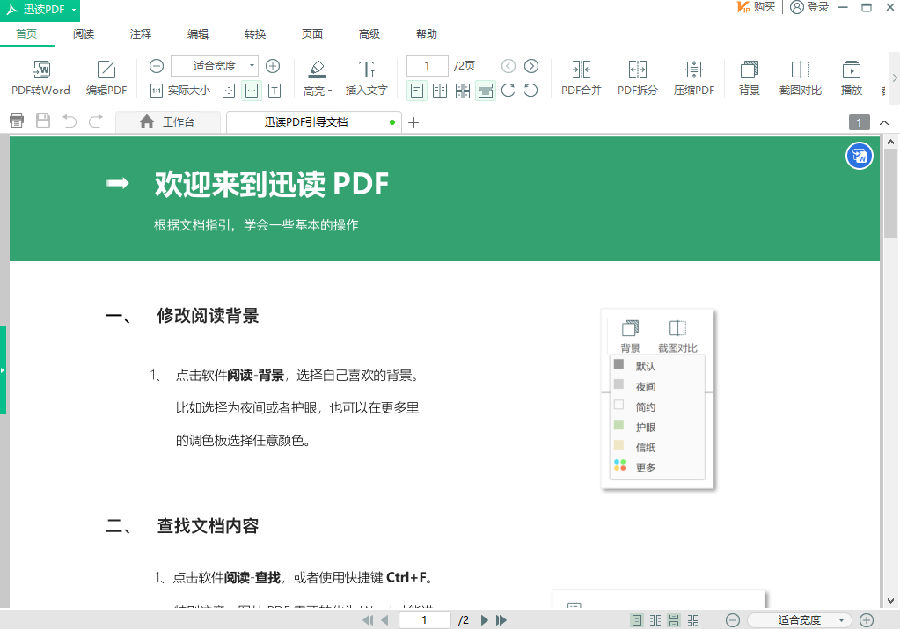Start 播放 slideshow playback
900x629 pixels.
(851, 79)
